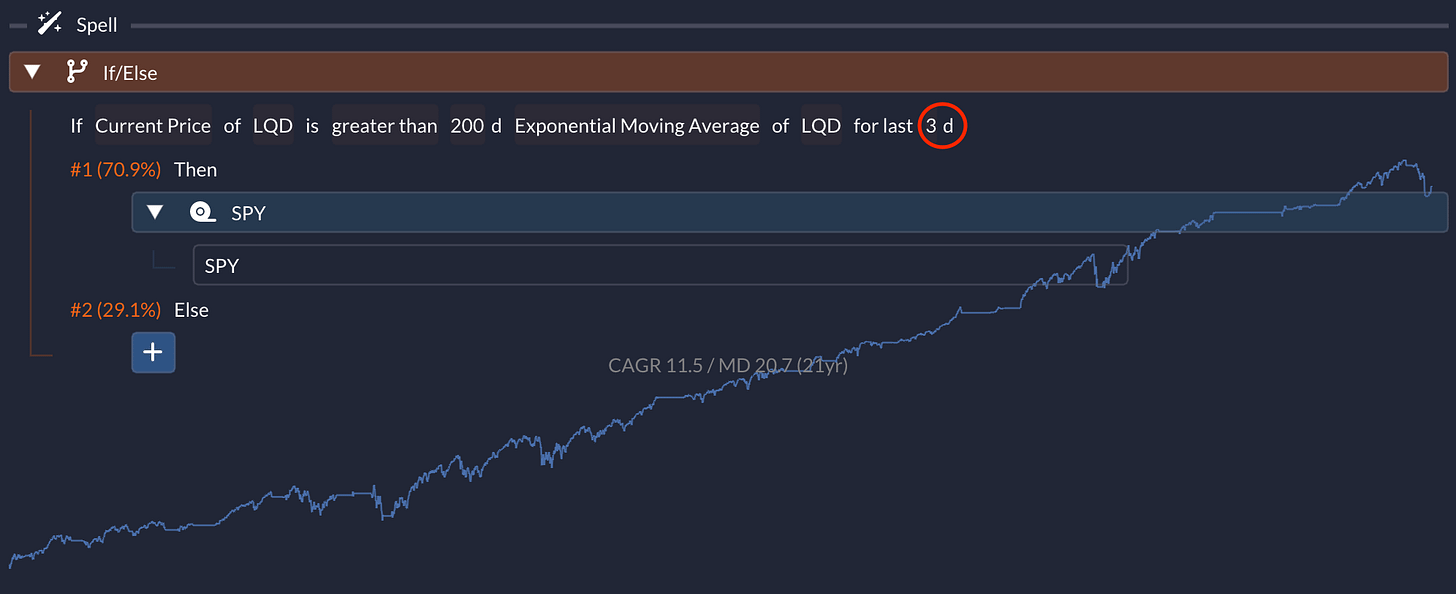This screenshot has height=594, width=1456.
Task: Collapse the If/Else block triangle
Action: point(32,72)
